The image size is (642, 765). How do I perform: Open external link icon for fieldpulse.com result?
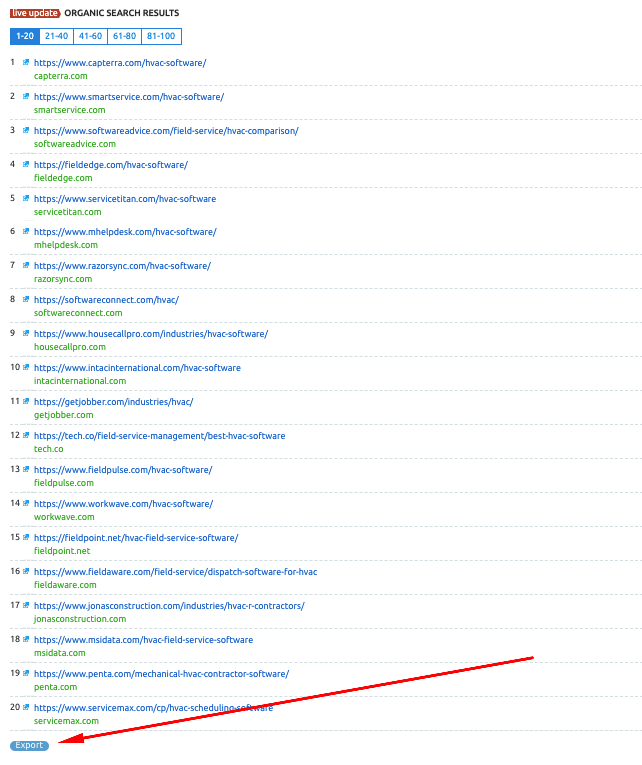26,469
